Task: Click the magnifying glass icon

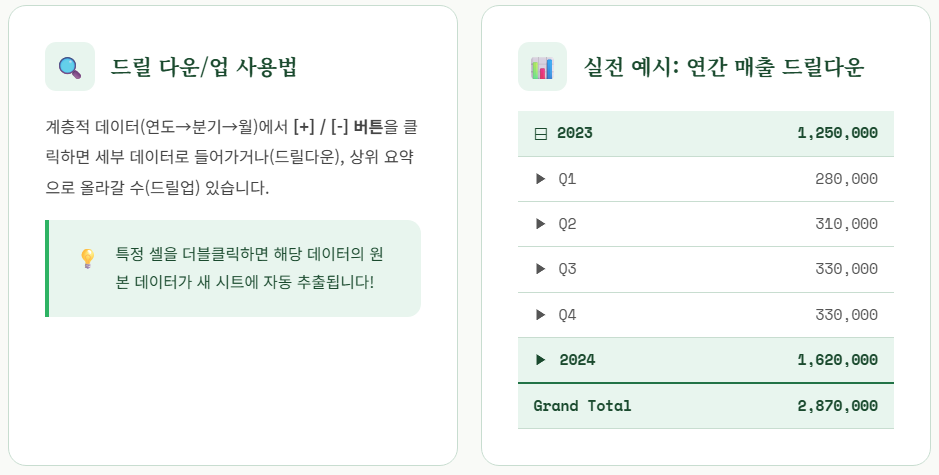Action: pyautogui.click(x=70, y=67)
